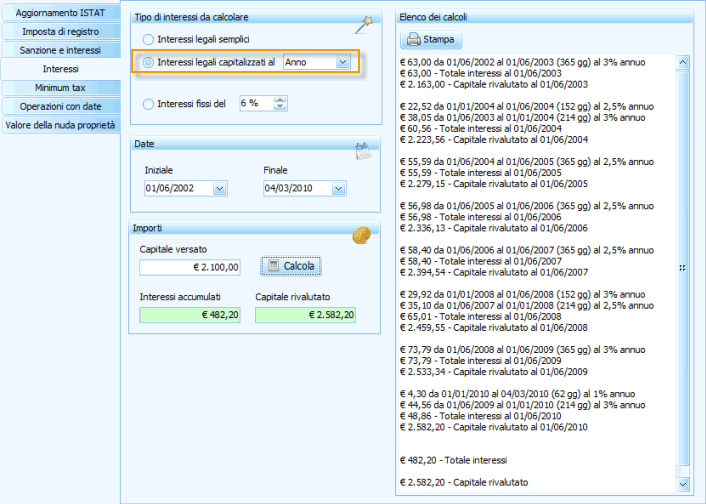Image resolution: width=706 pixels, height=504 pixels.
Task: Open Valore della nuda proprietà tab
Action: [x=61, y=125]
